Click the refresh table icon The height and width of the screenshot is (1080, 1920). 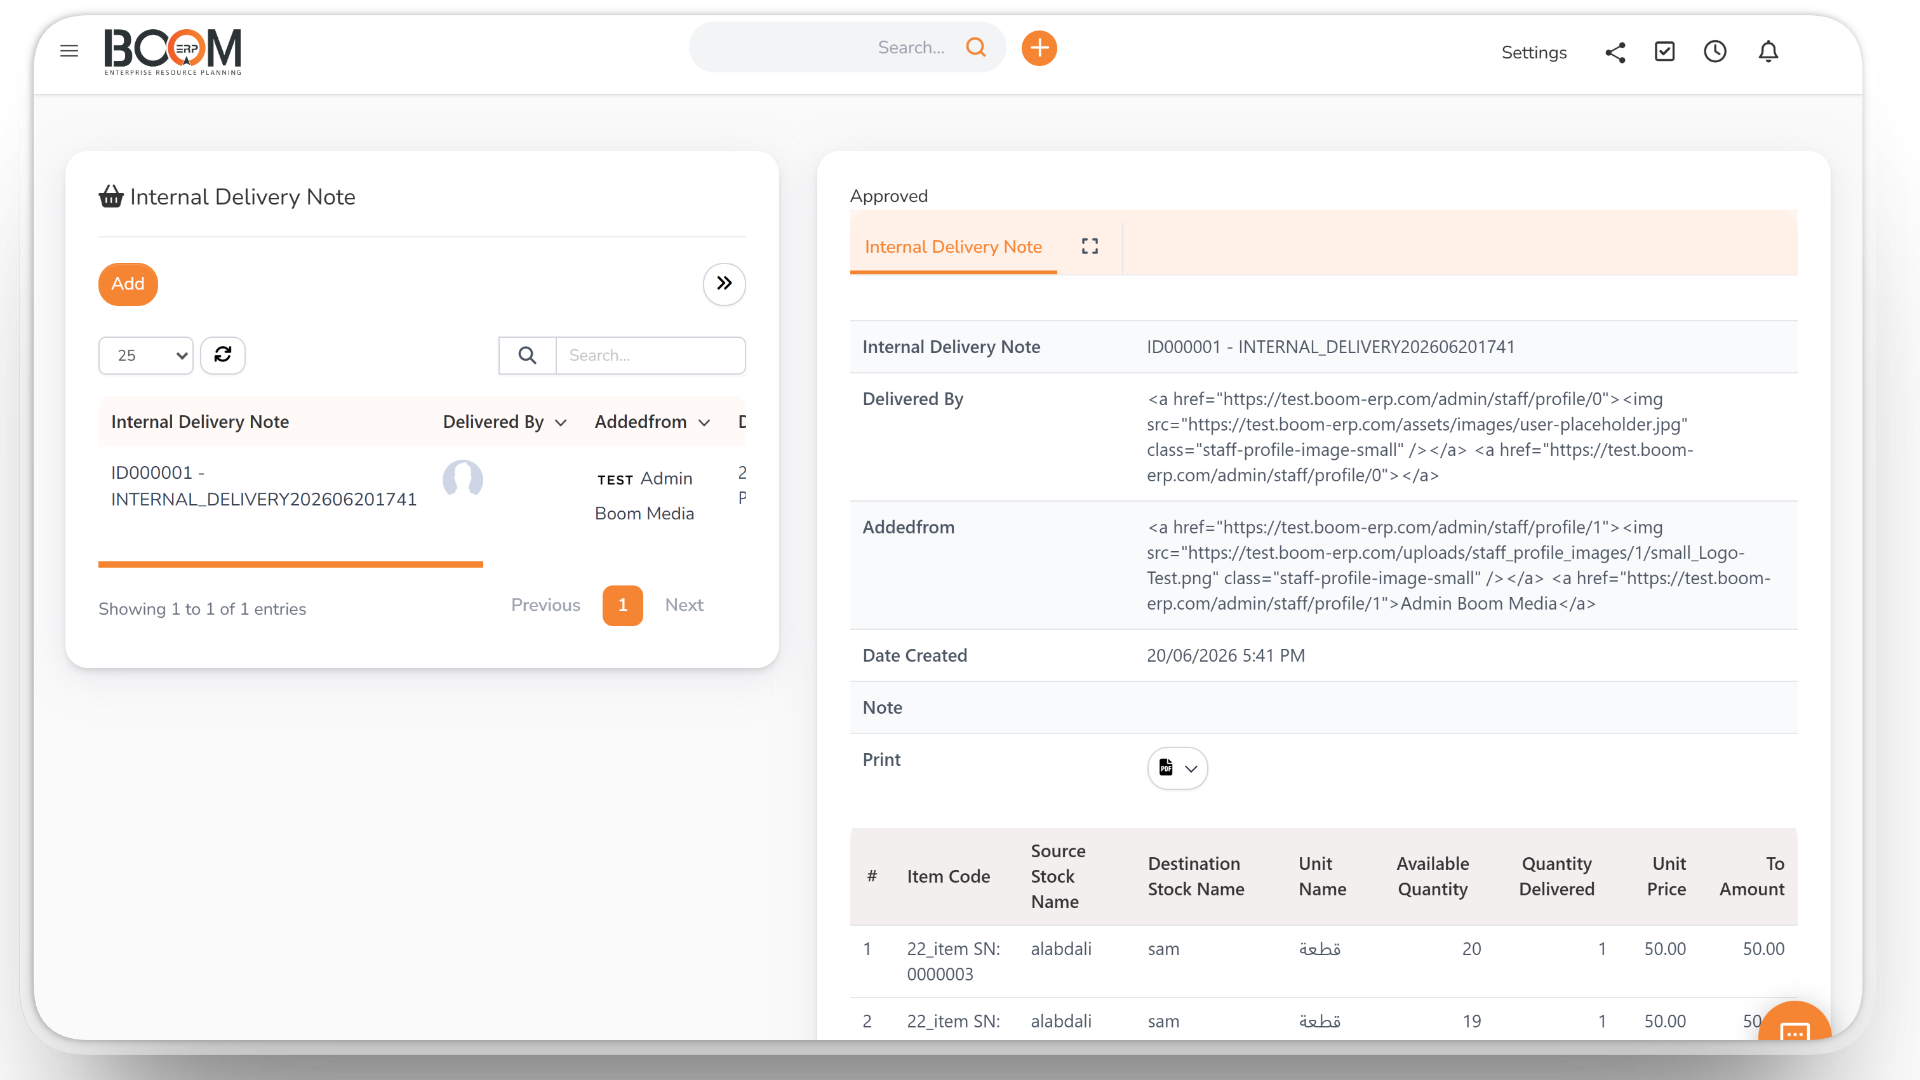coord(223,355)
